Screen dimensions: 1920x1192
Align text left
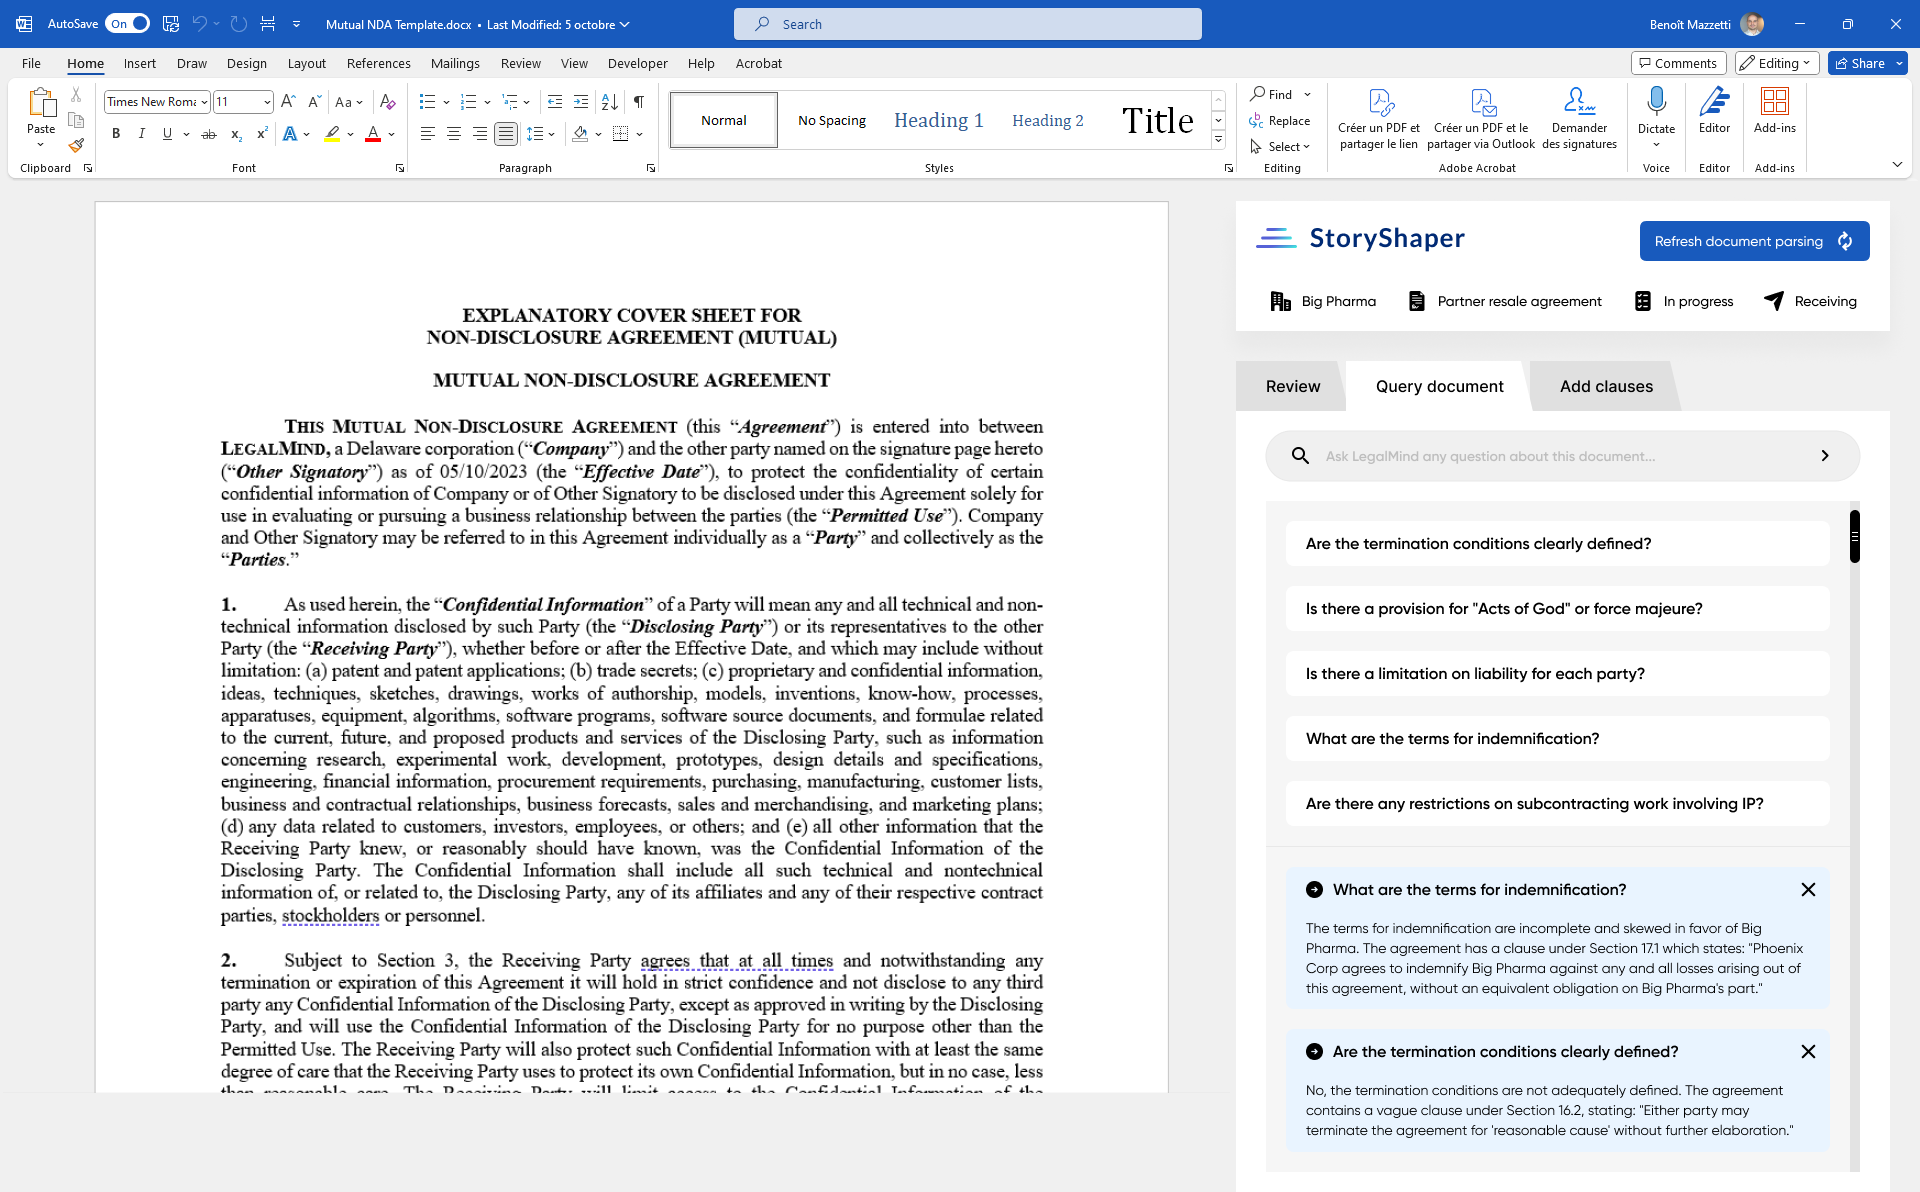(x=428, y=134)
